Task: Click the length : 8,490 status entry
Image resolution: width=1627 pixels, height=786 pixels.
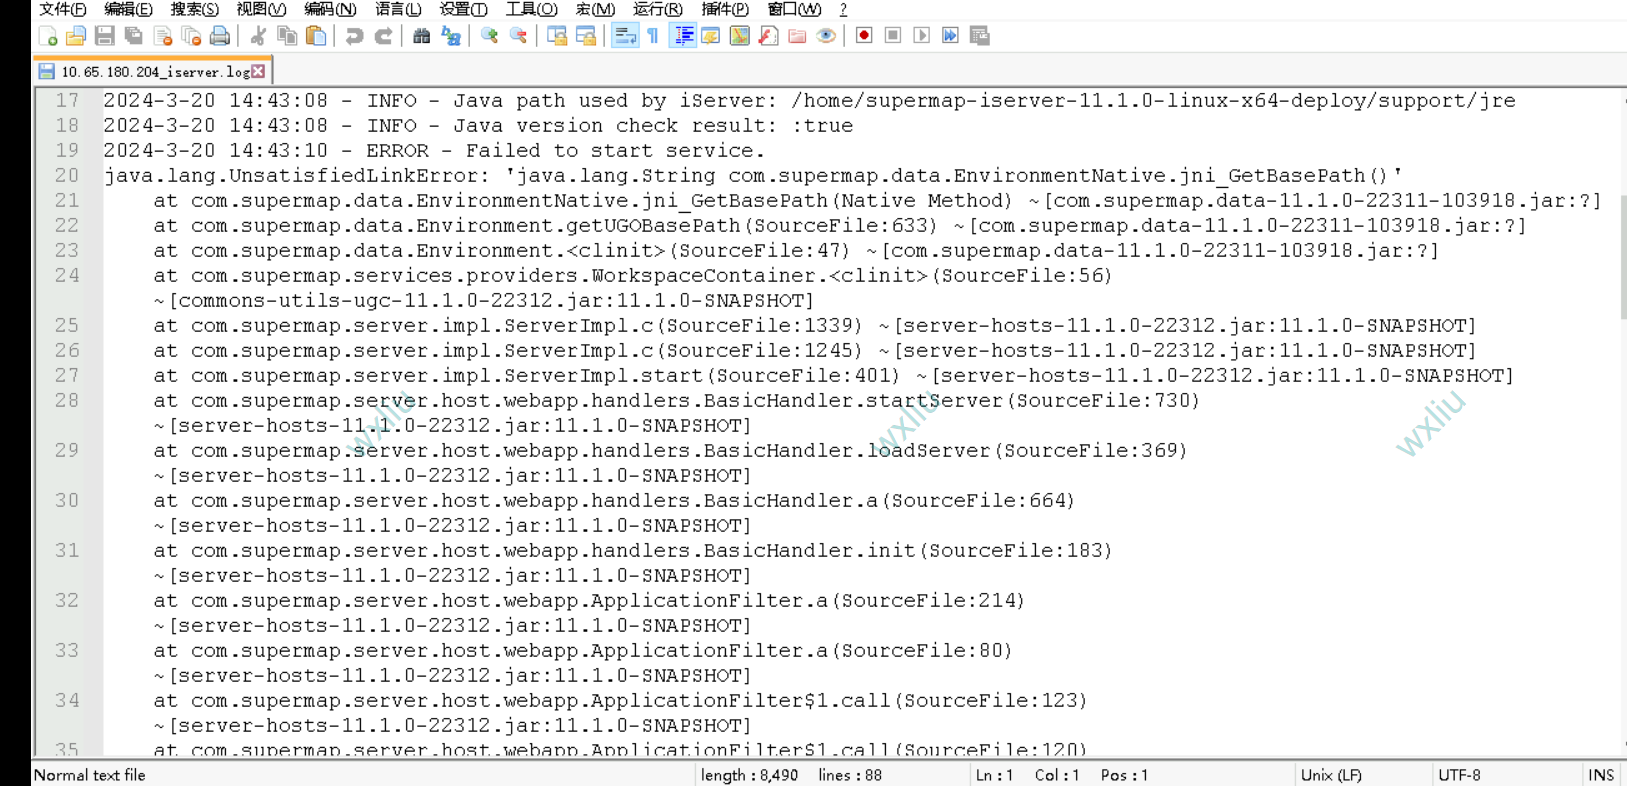Action: [749, 775]
